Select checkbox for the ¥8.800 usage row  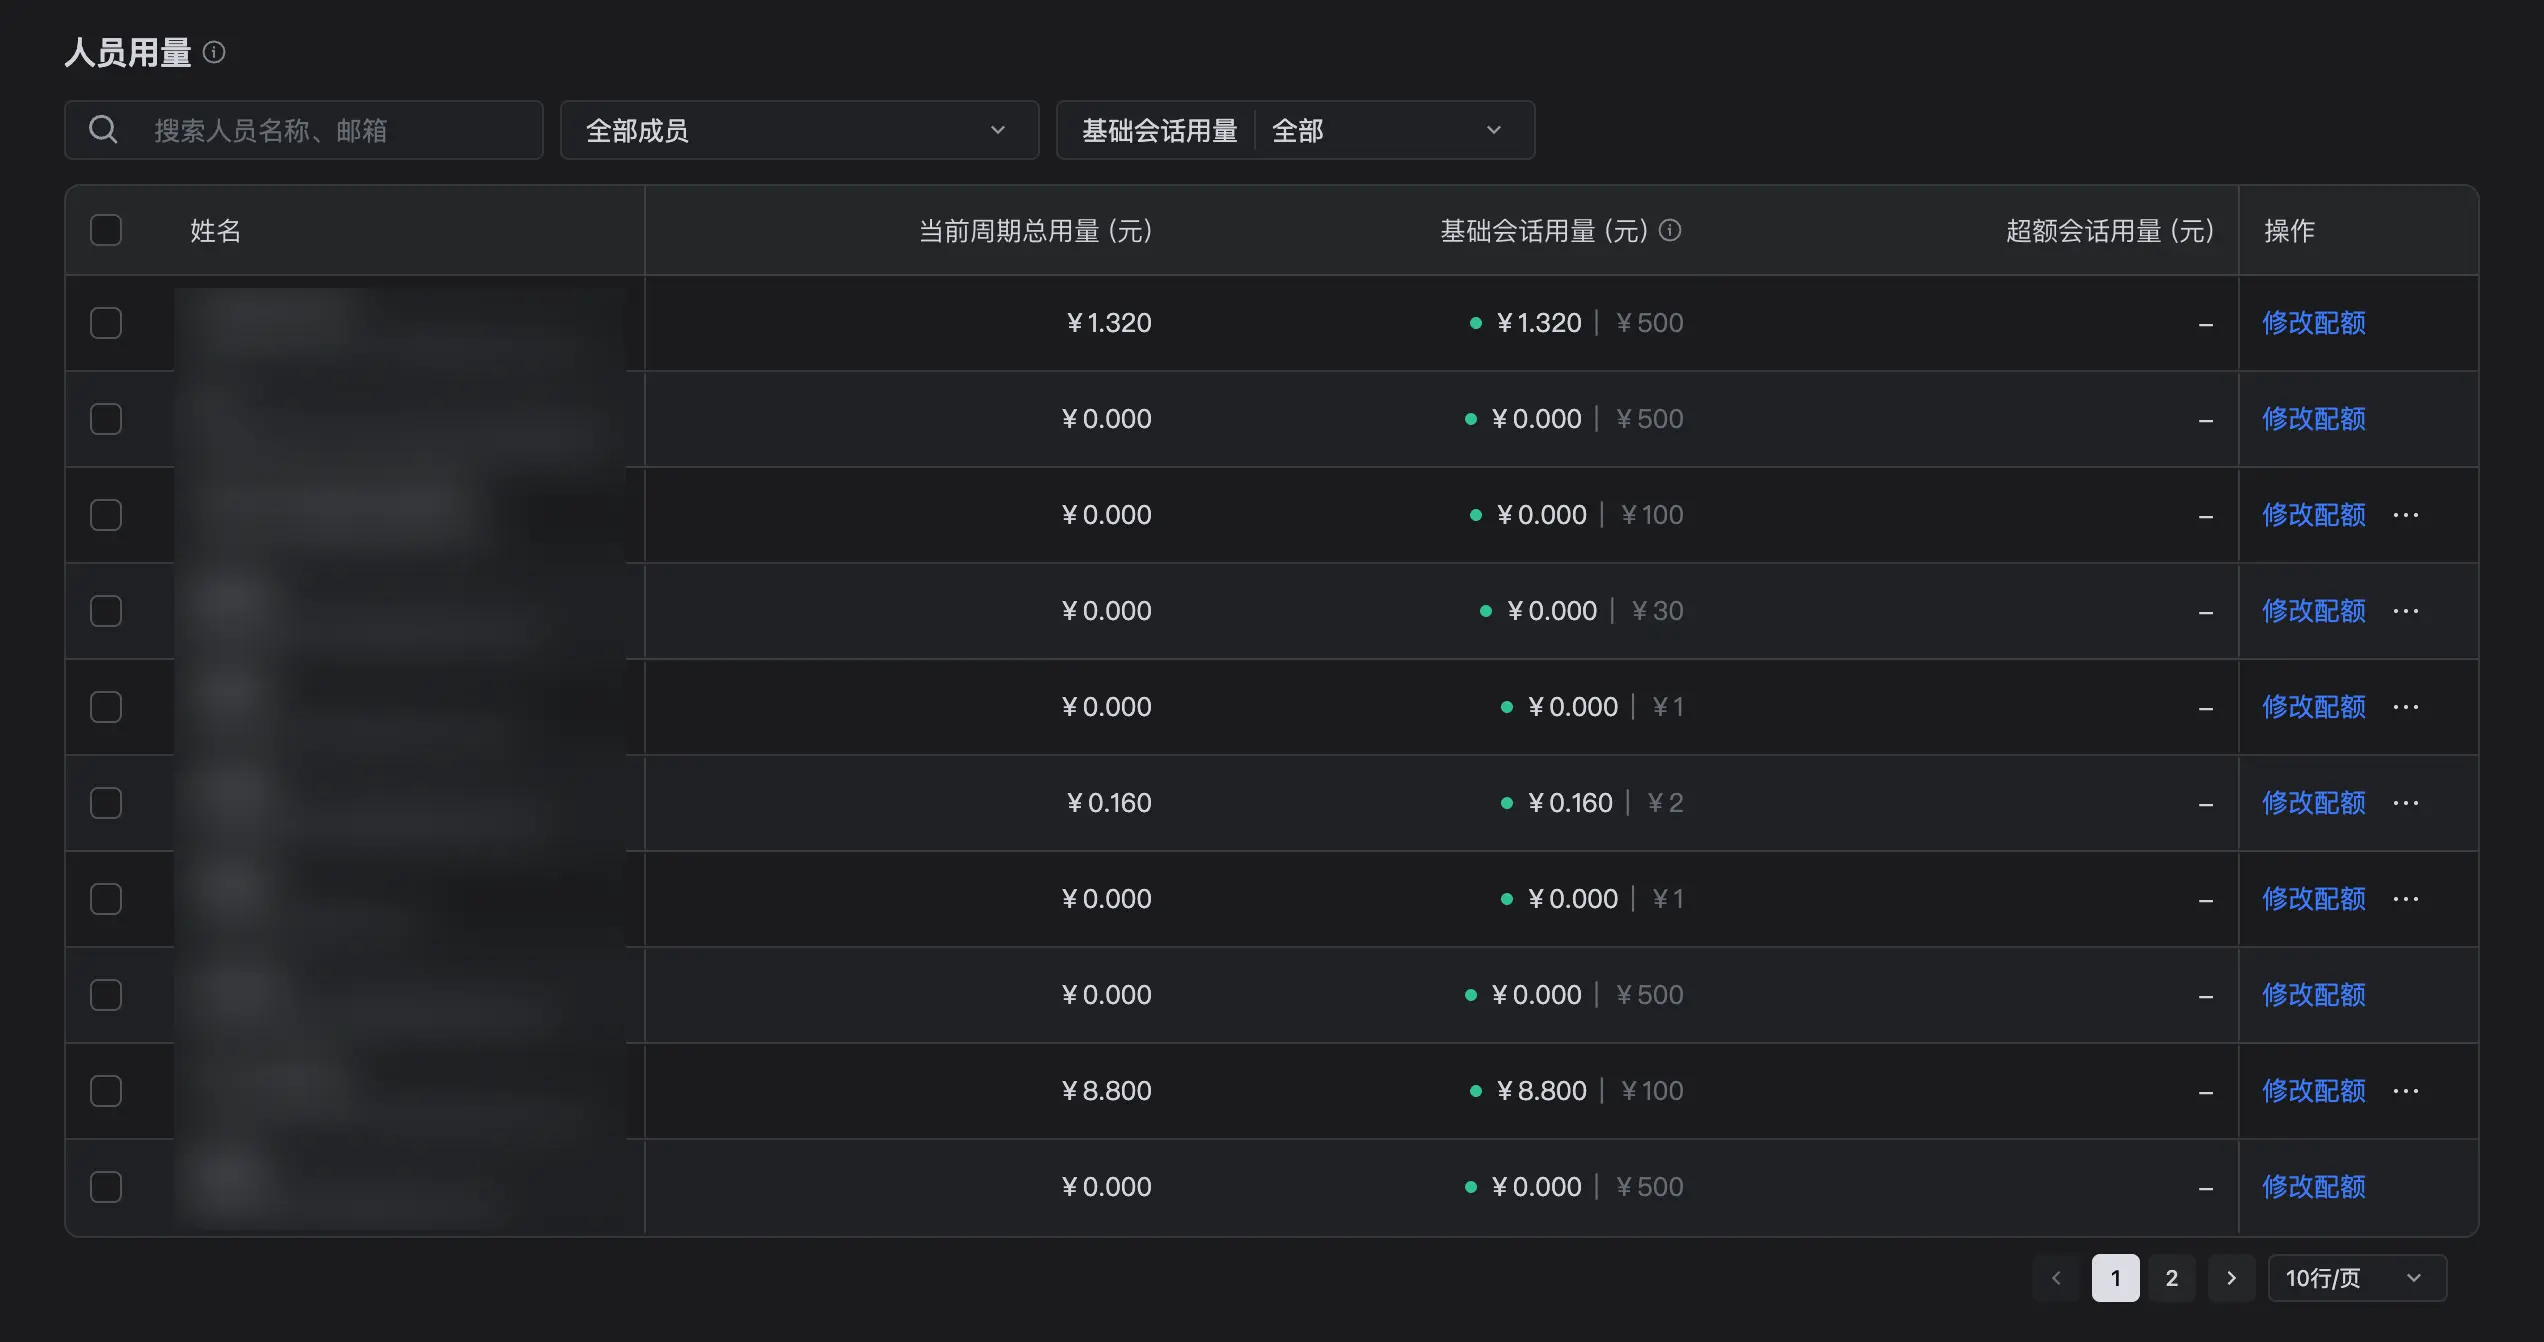106,1091
